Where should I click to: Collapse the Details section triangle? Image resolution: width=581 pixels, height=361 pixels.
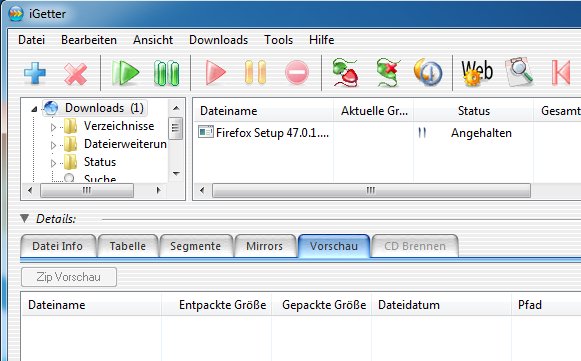pos(25,218)
